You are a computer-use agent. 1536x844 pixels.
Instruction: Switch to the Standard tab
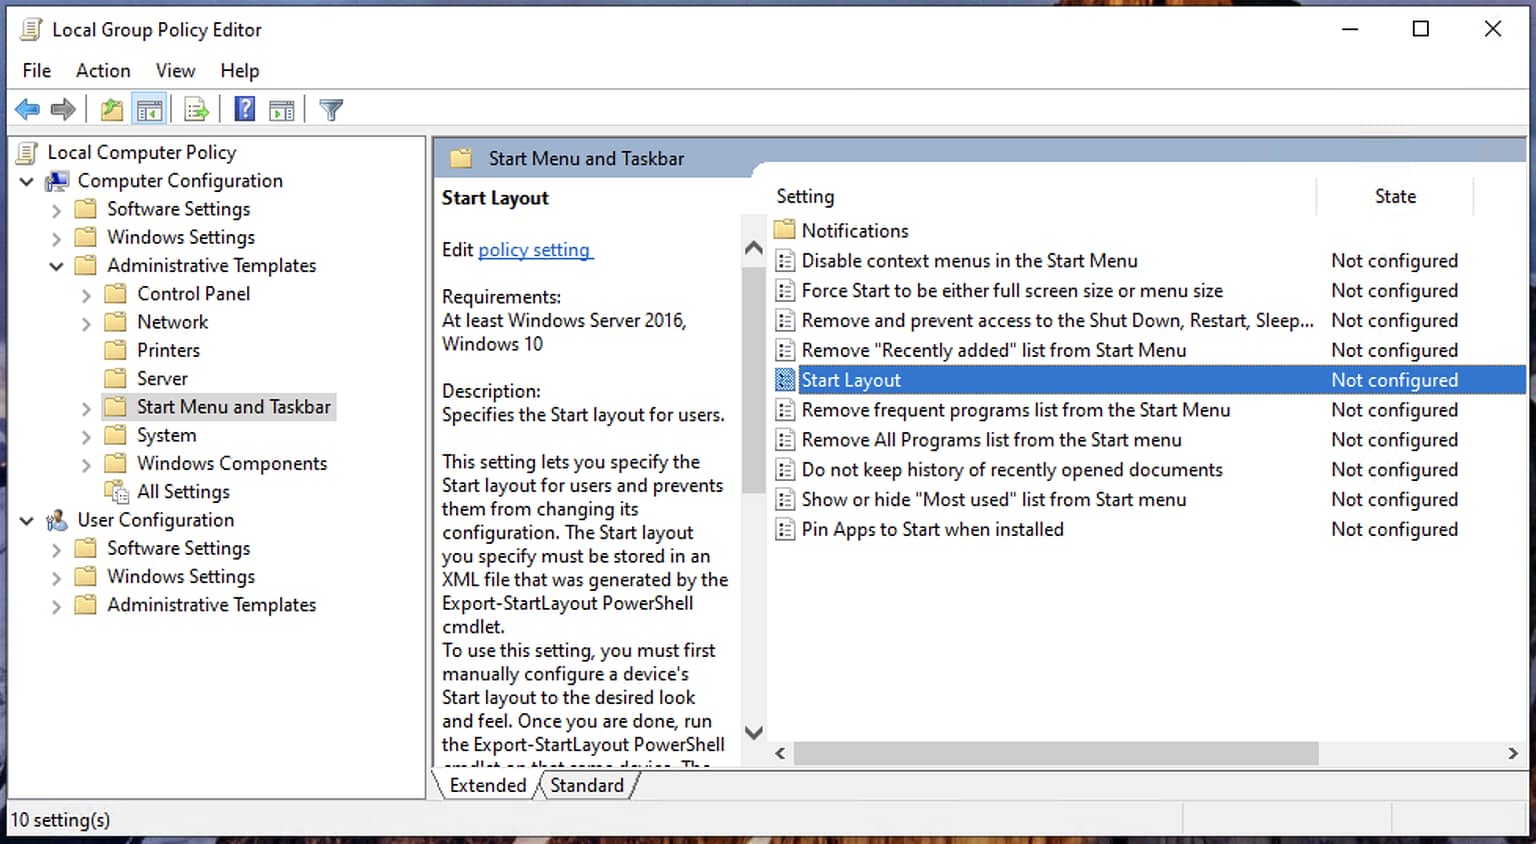pyautogui.click(x=587, y=785)
